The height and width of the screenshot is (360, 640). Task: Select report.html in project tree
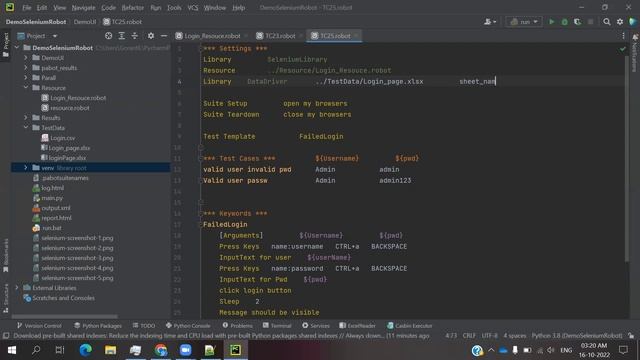click(56, 218)
